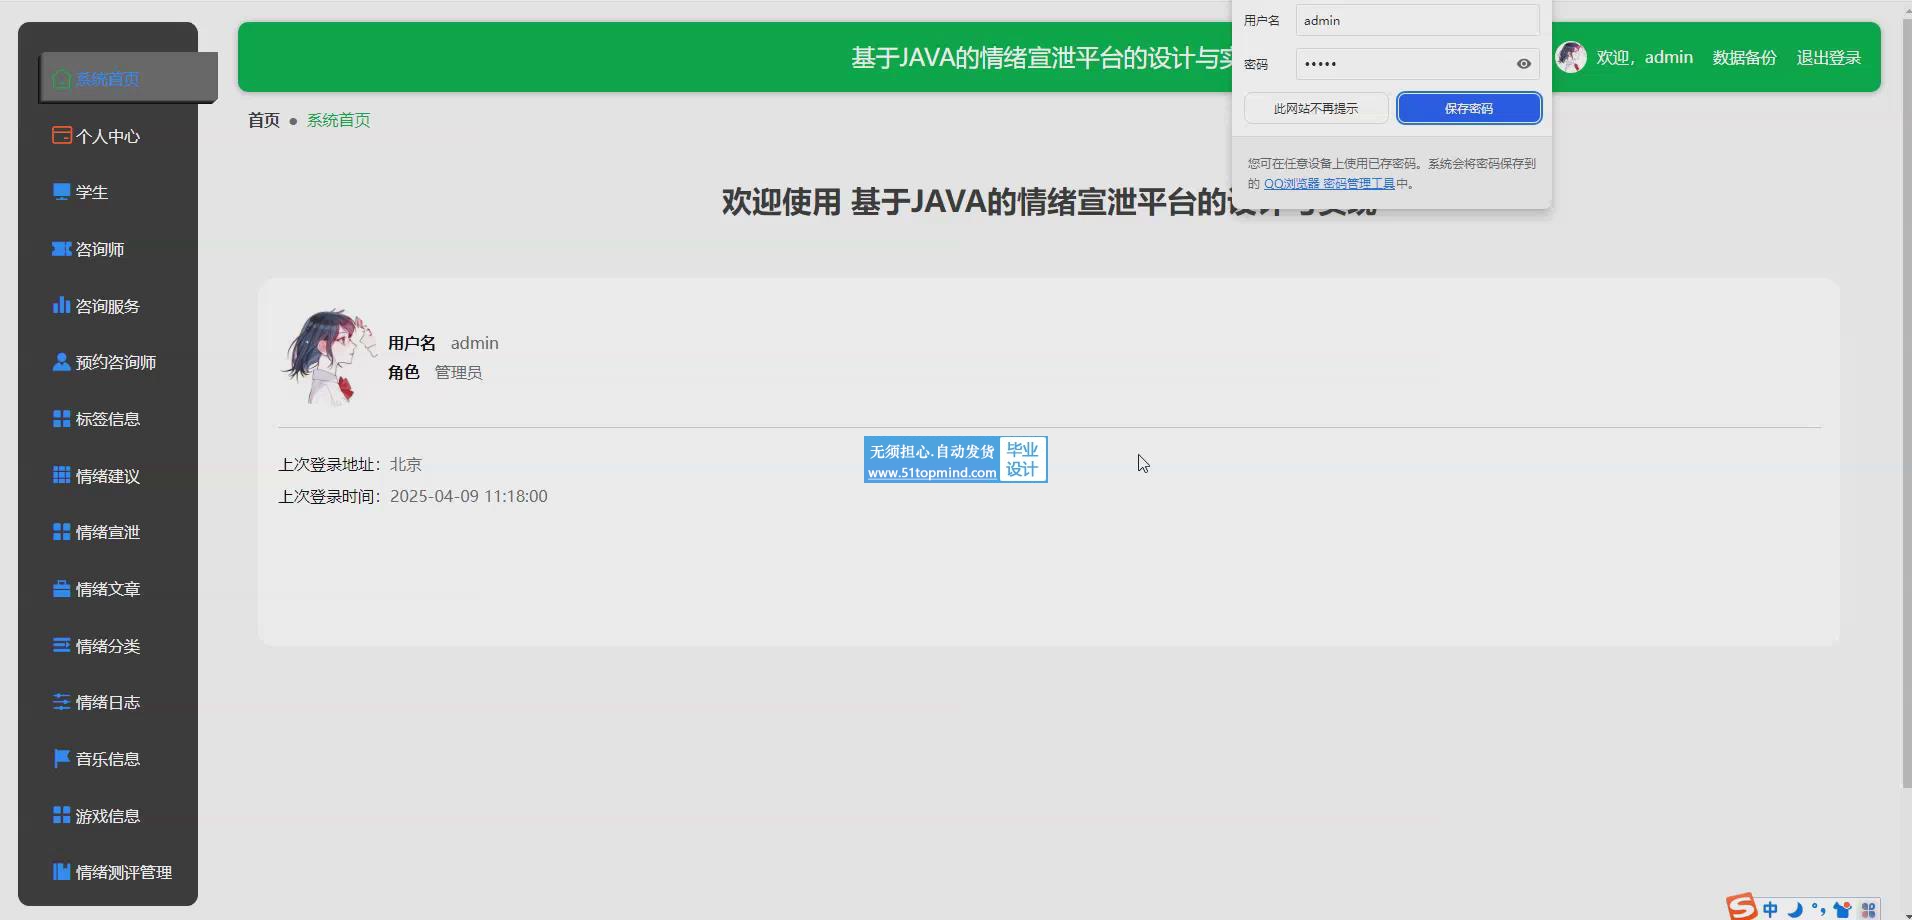Click the 预约咨询师 person icon
This screenshot has width=1912, height=920.
61,362
